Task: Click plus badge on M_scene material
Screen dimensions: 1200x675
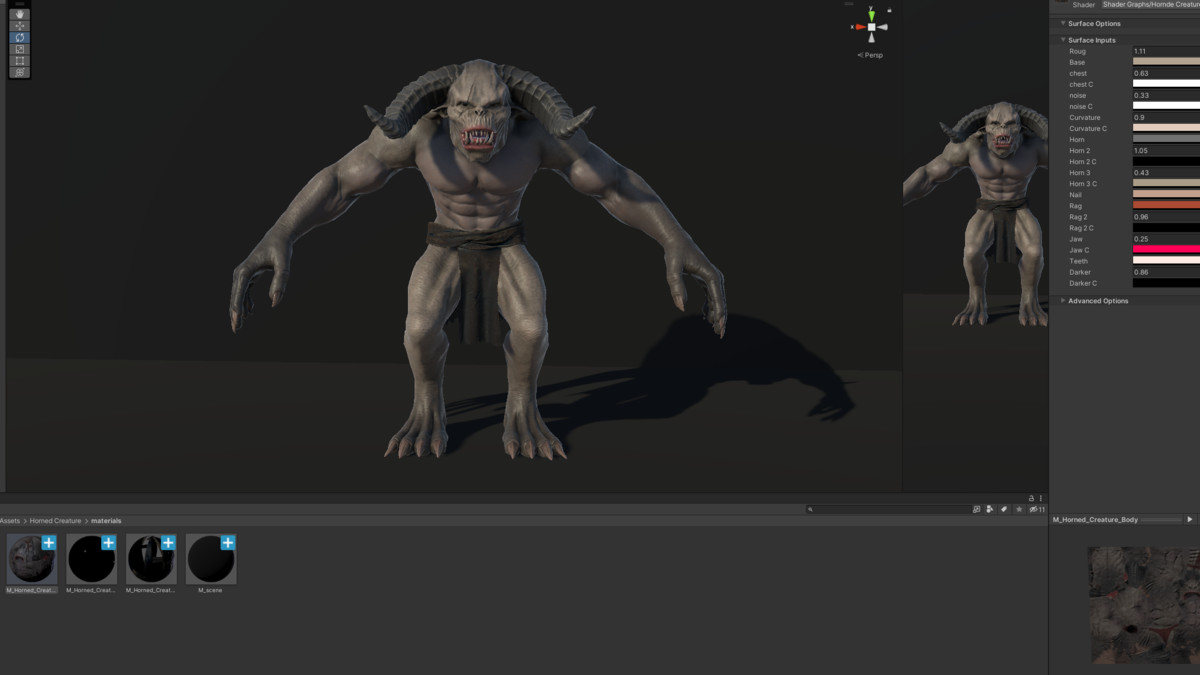Action: tap(228, 543)
